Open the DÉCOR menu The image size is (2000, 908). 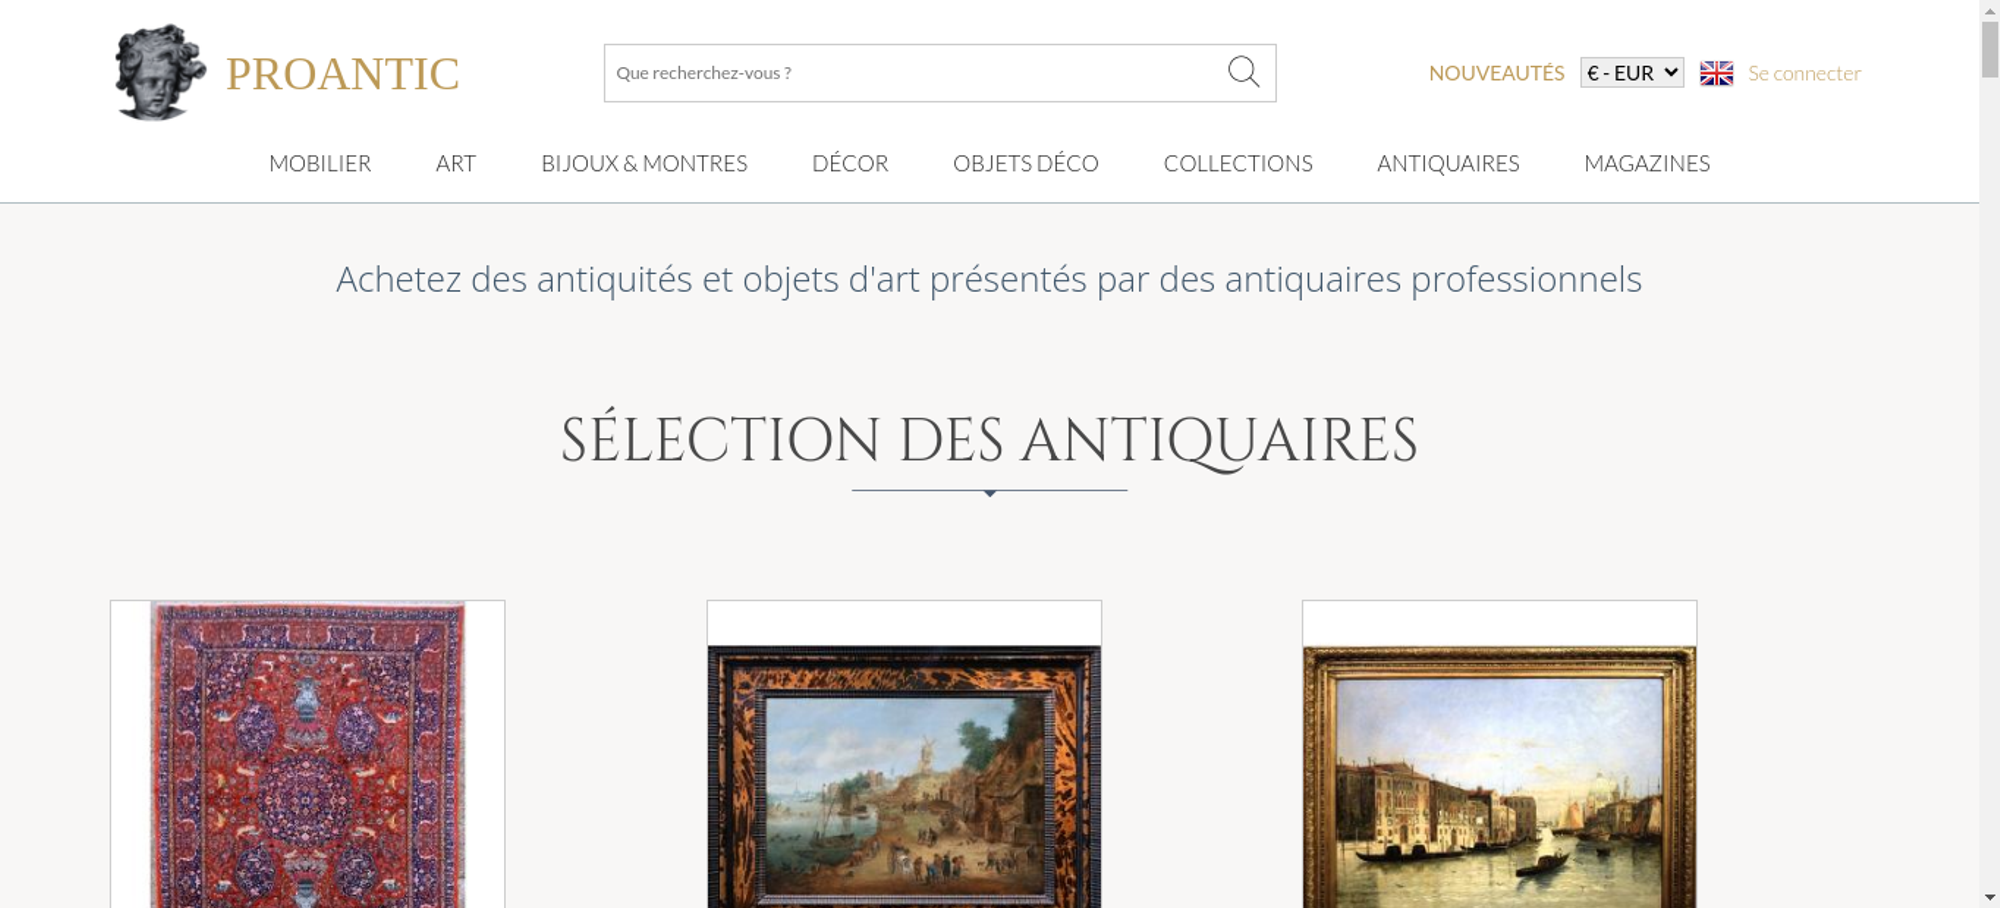(850, 163)
